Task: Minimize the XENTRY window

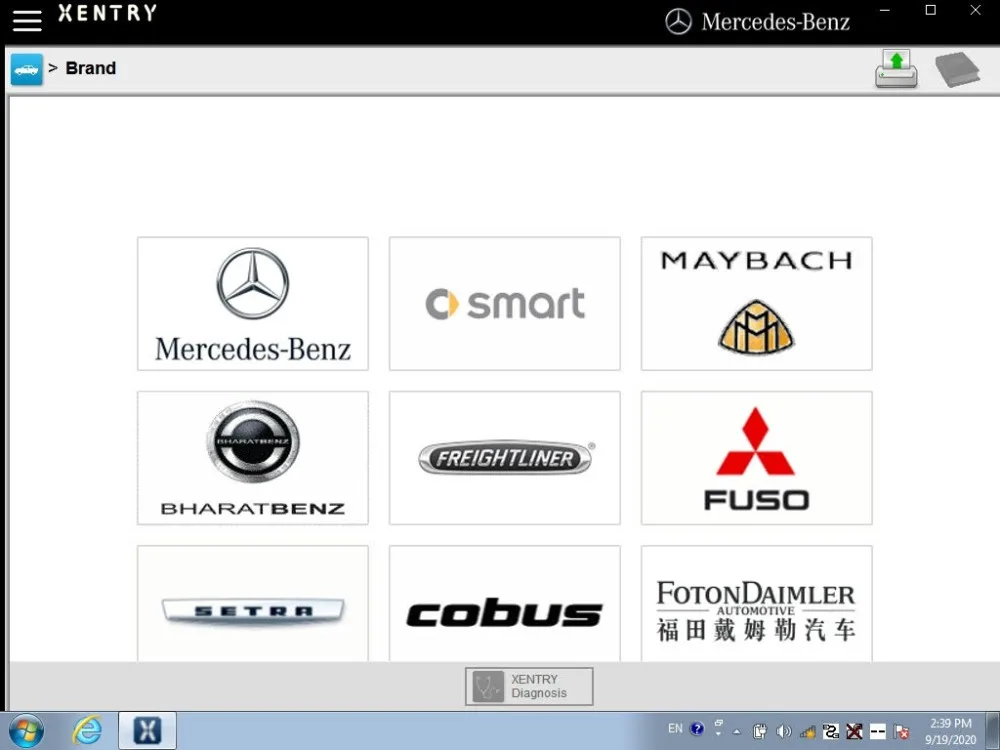Action: click(x=885, y=10)
